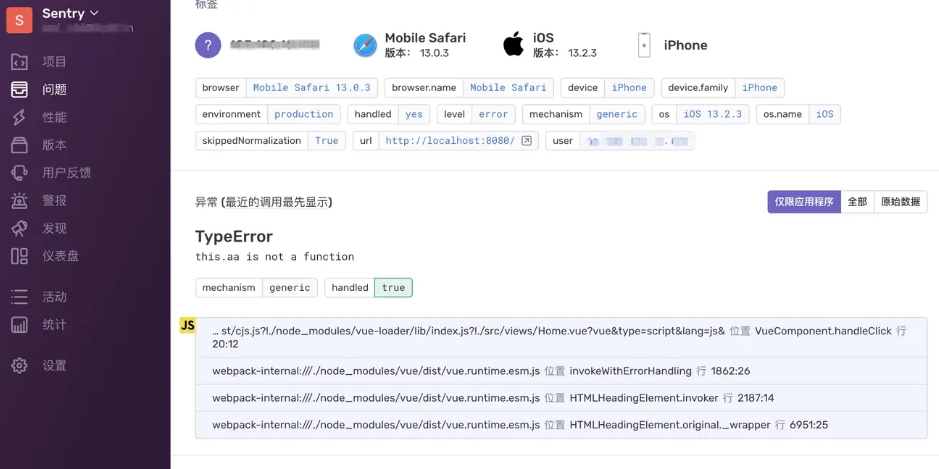Click the os tag value iOS 13.2.3
The image size is (939, 469).
click(x=713, y=114)
